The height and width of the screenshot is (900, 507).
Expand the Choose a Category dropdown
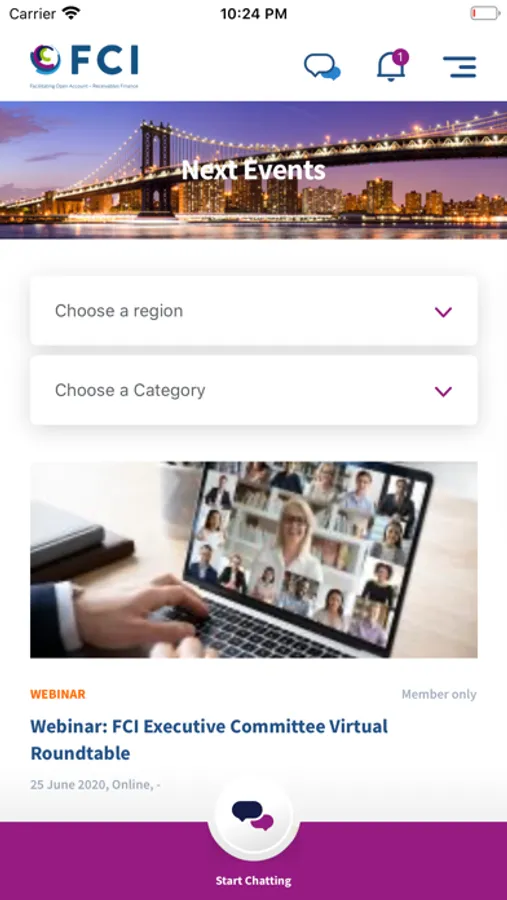click(254, 390)
